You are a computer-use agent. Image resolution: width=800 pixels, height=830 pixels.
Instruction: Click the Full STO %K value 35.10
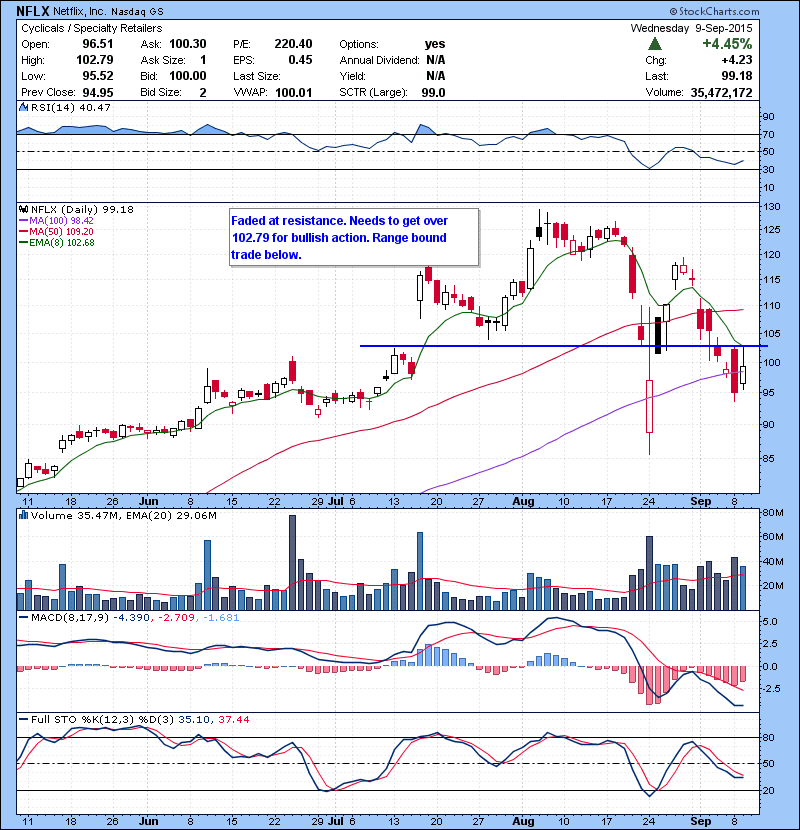click(193, 719)
